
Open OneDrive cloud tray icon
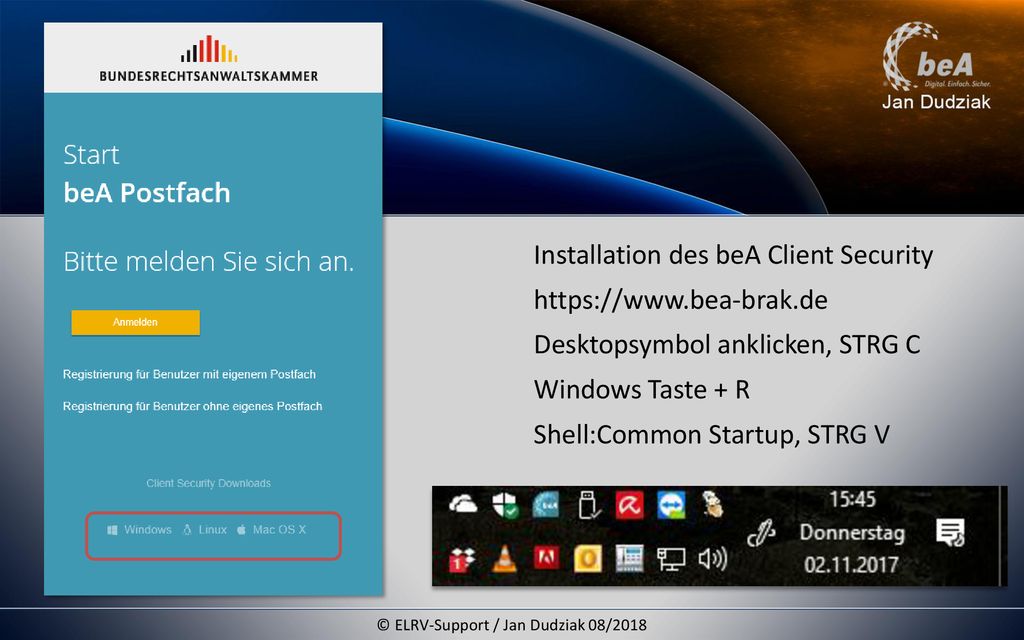pyautogui.click(x=463, y=504)
